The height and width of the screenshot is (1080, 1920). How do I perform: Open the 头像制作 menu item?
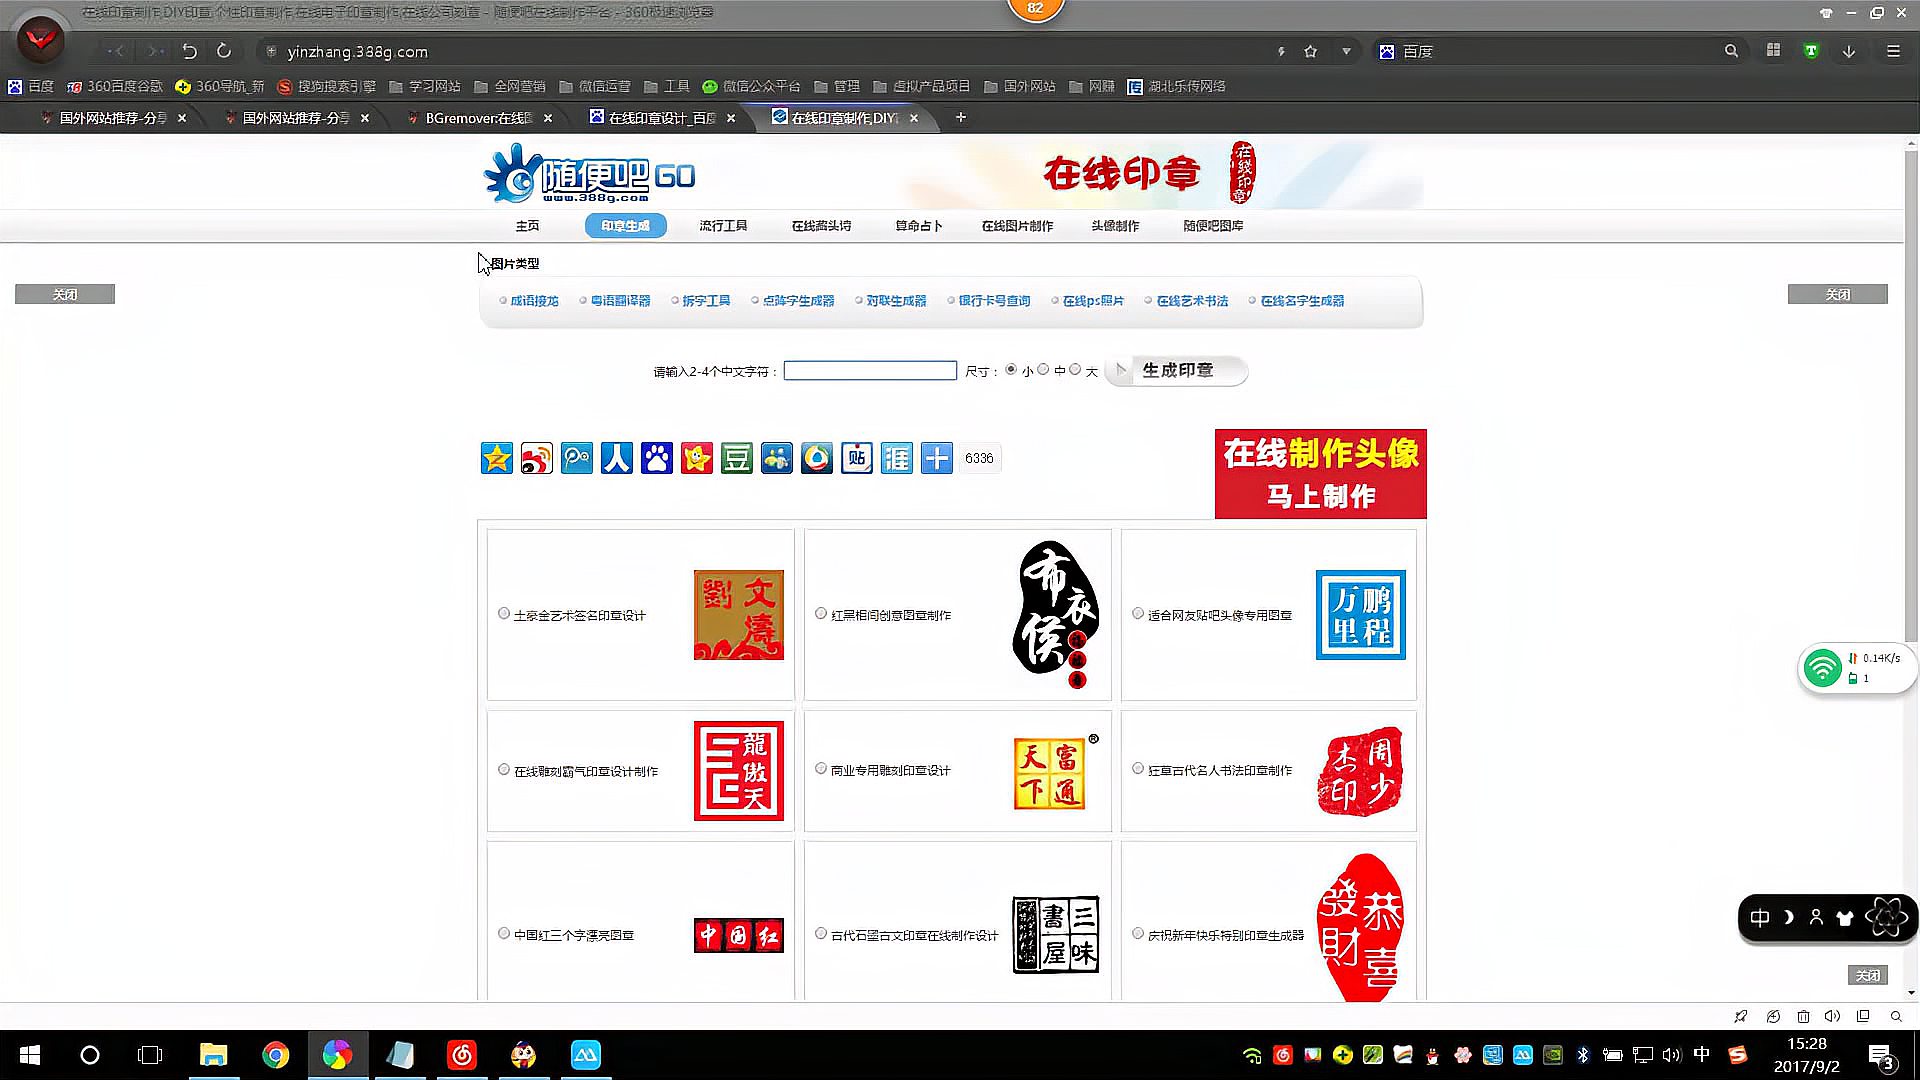click(1114, 225)
